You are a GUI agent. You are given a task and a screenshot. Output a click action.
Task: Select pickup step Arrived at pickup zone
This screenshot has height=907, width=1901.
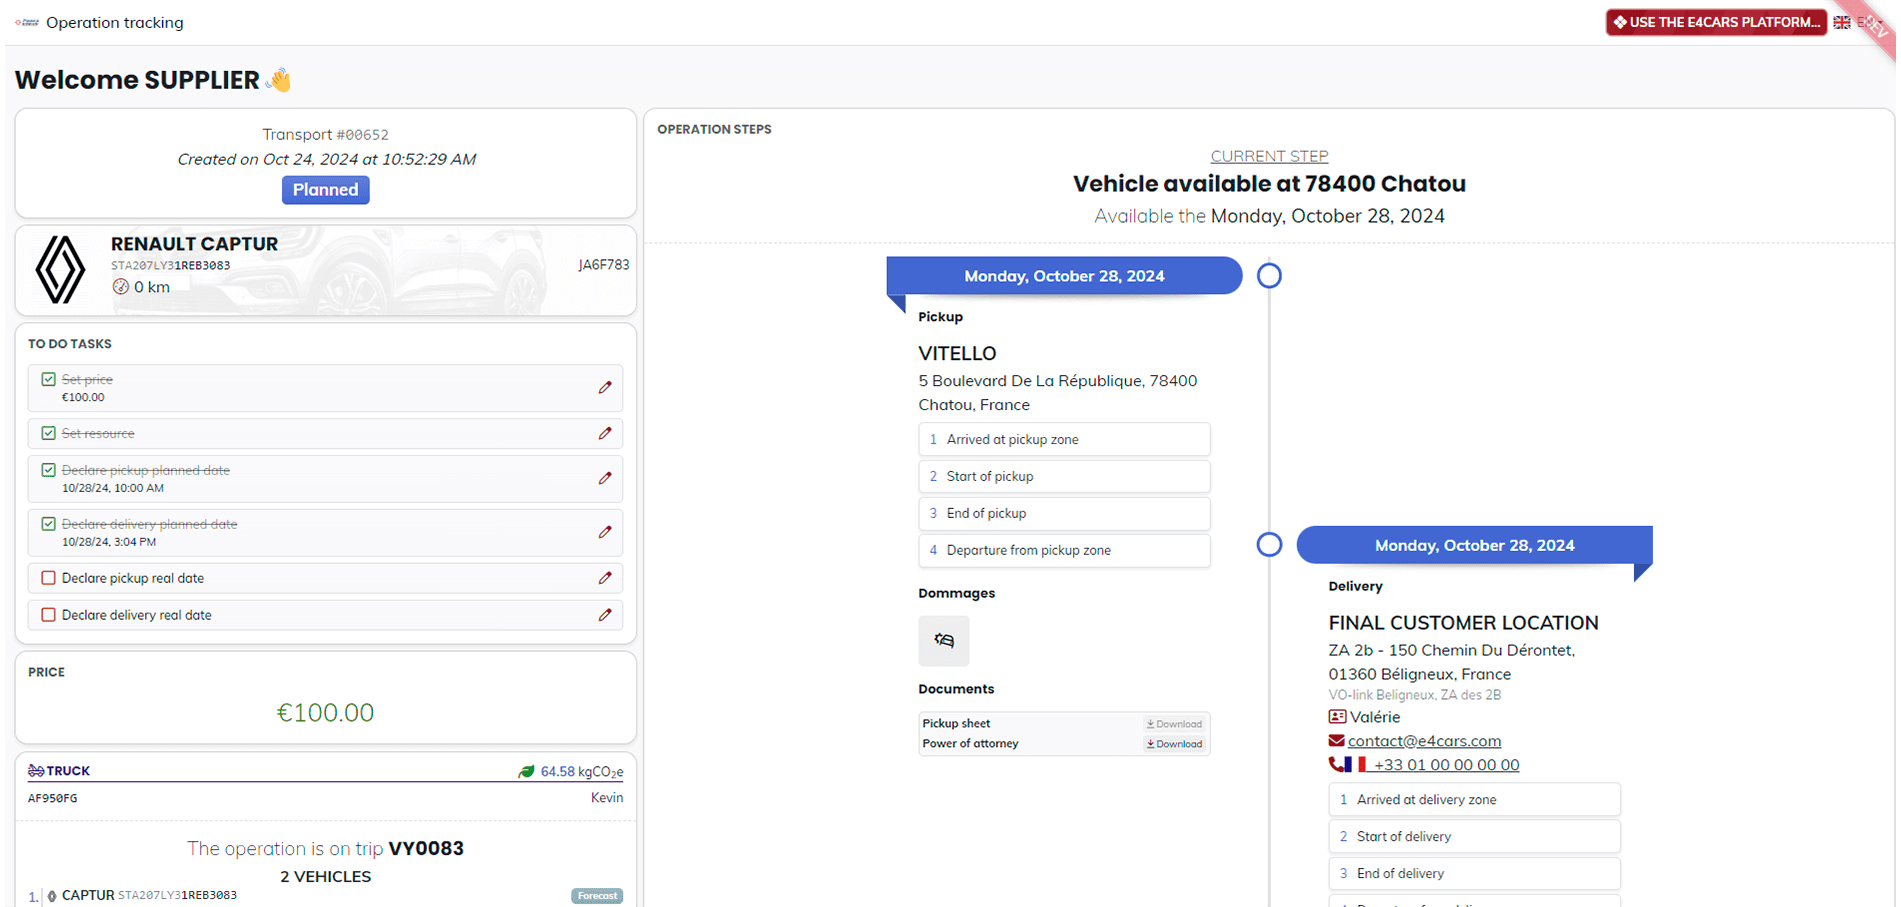1064,439
